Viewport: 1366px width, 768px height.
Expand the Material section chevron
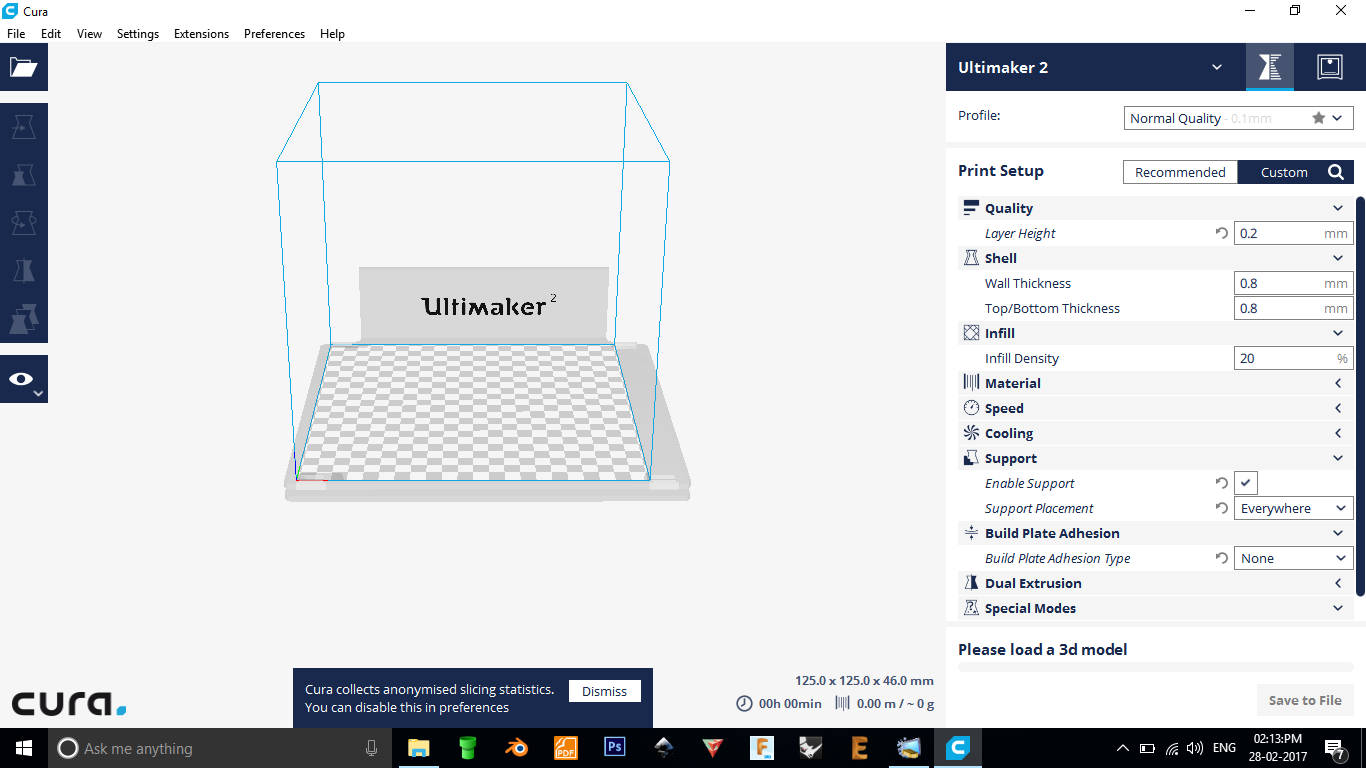[x=1338, y=383]
